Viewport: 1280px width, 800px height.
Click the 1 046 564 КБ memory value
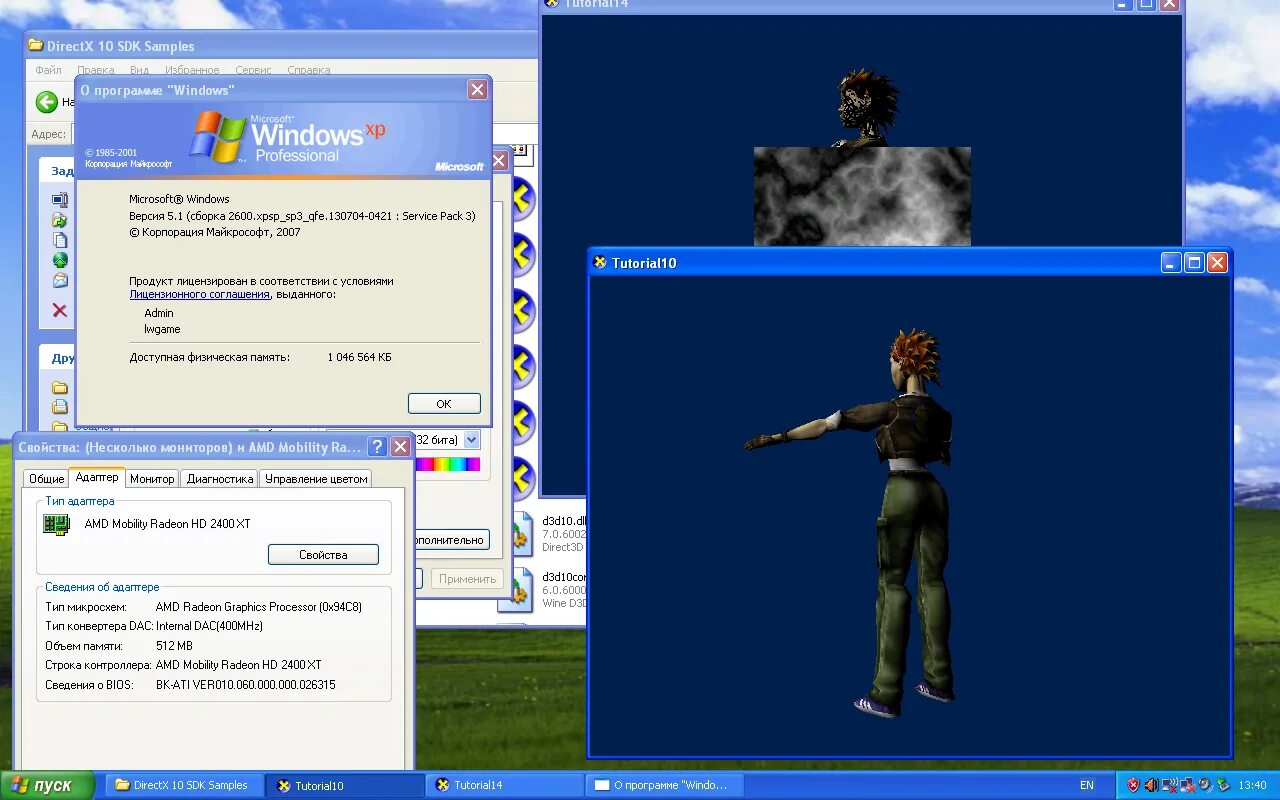[359, 357]
